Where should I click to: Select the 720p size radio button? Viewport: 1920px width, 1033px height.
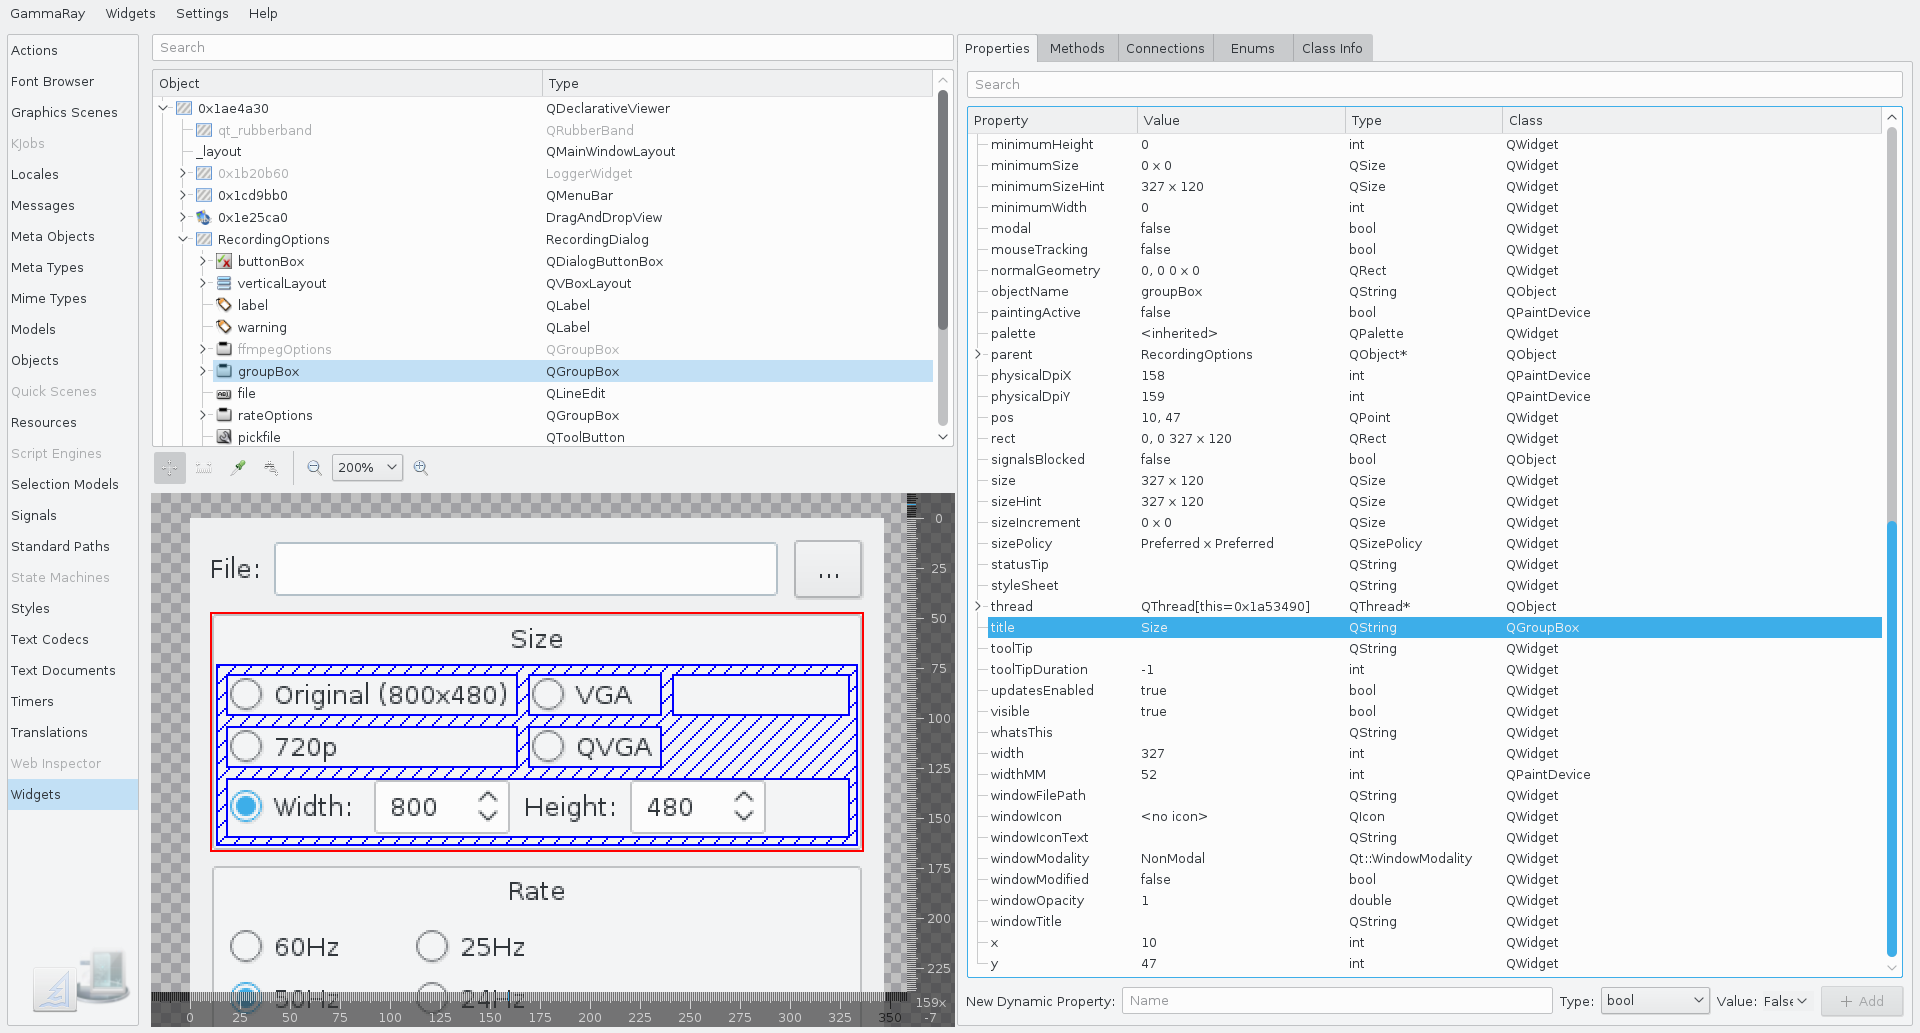(246, 746)
